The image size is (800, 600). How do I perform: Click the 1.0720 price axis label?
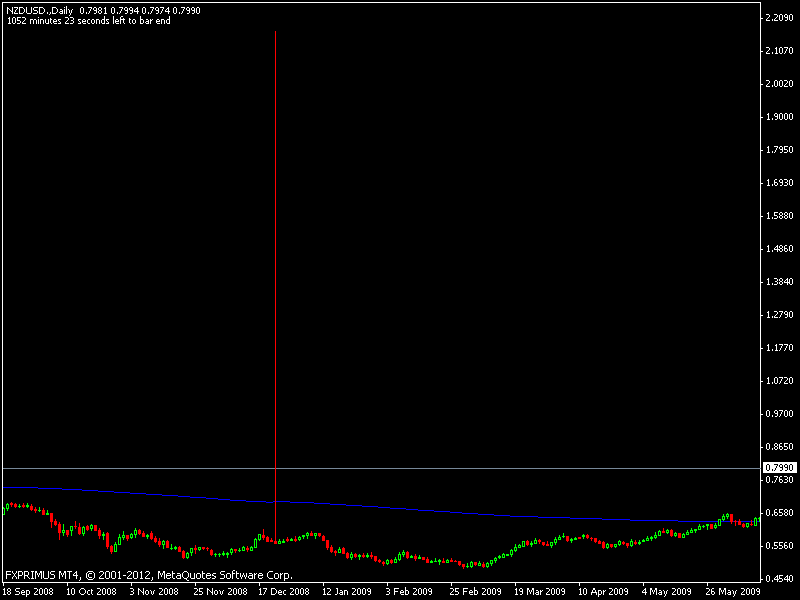778,381
